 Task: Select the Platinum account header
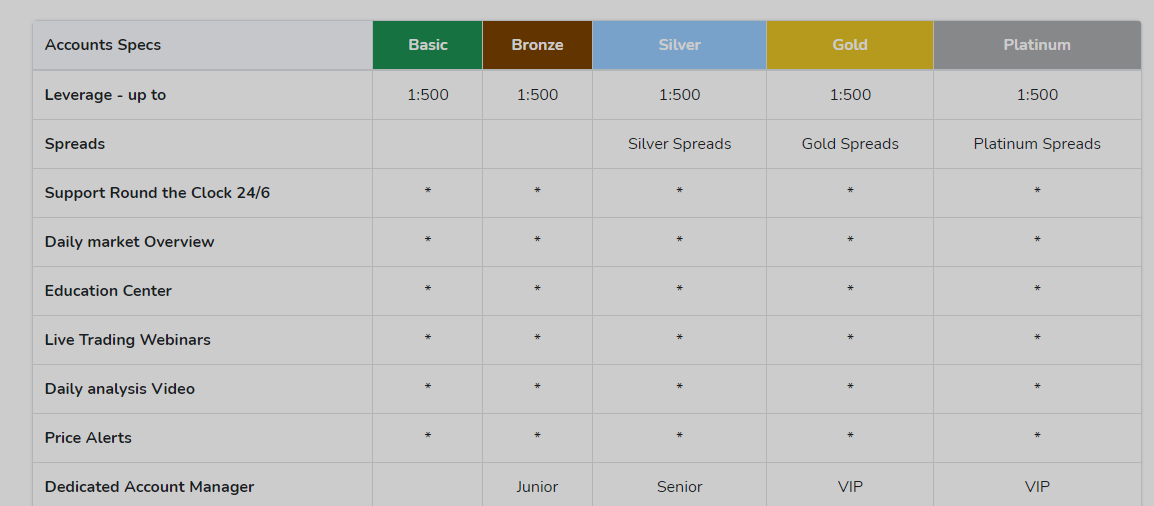tap(1037, 45)
